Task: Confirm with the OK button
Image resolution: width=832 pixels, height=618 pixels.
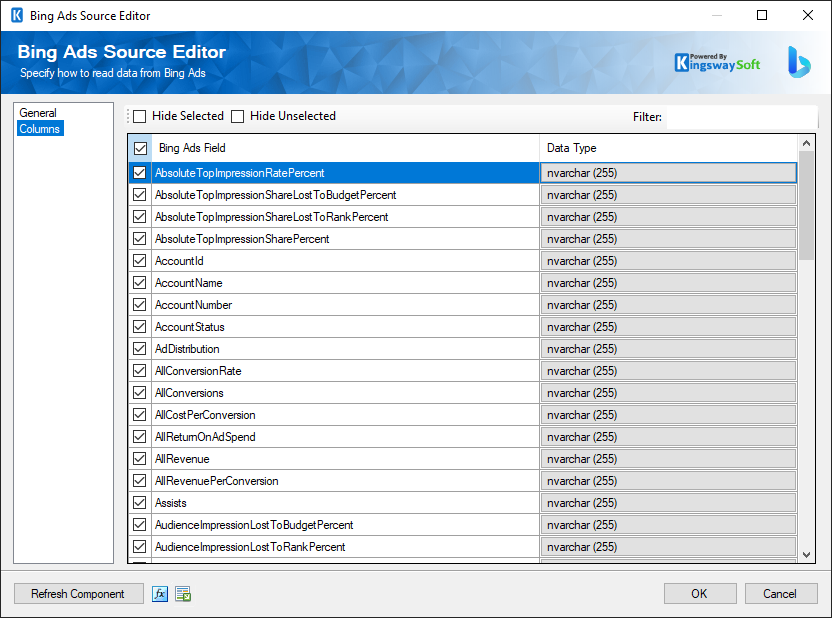Action: 699,594
